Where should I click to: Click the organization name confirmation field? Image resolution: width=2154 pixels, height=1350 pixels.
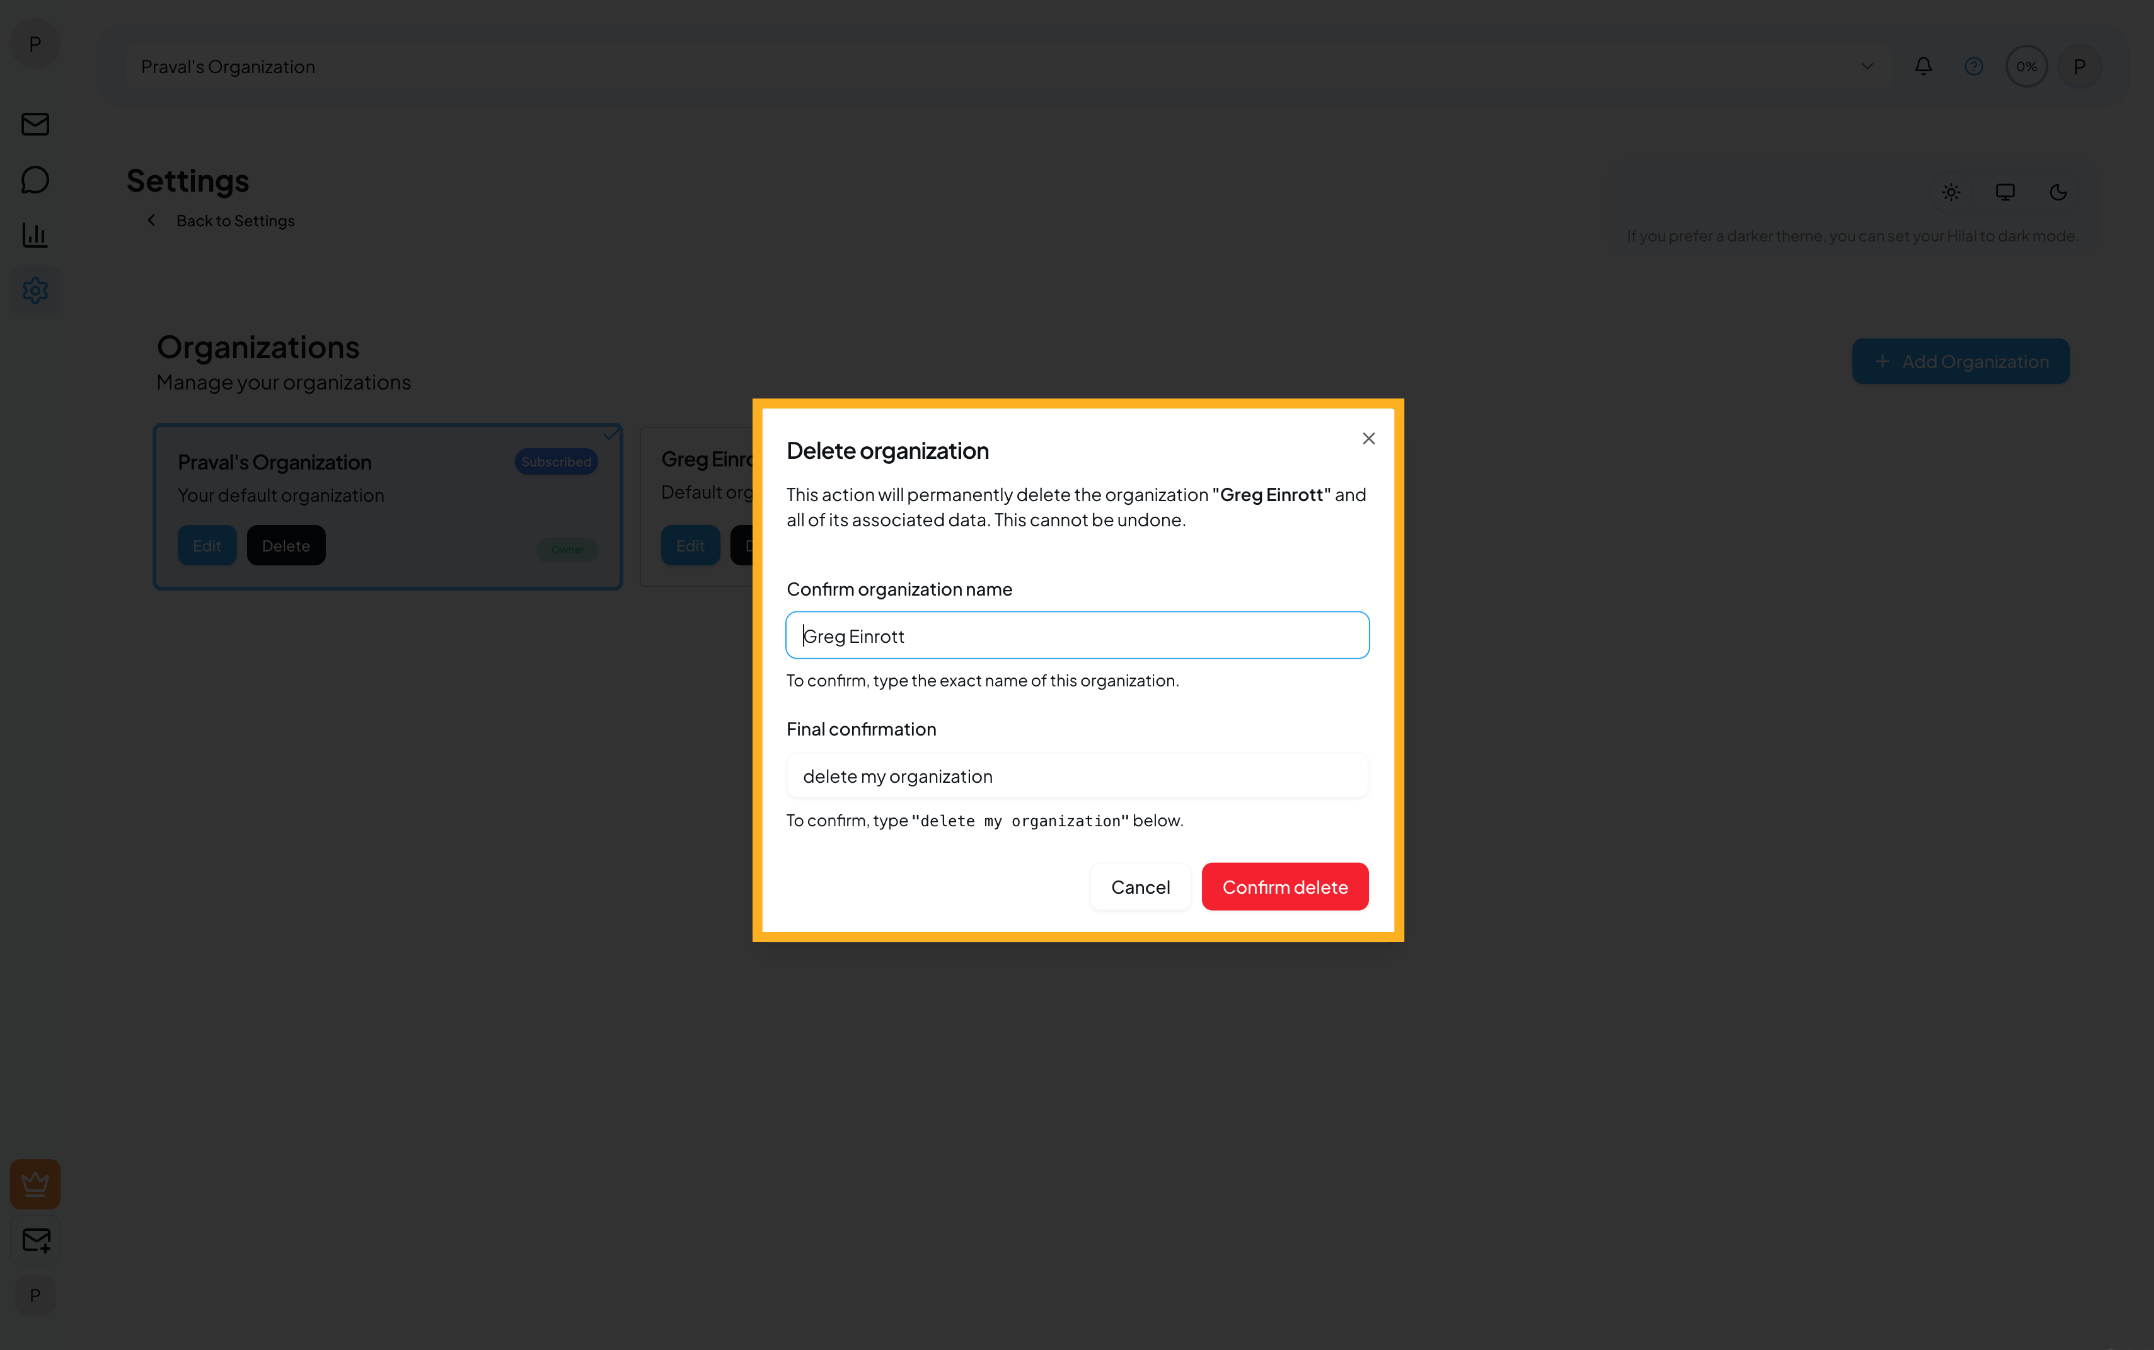click(x=1077, y=635)
